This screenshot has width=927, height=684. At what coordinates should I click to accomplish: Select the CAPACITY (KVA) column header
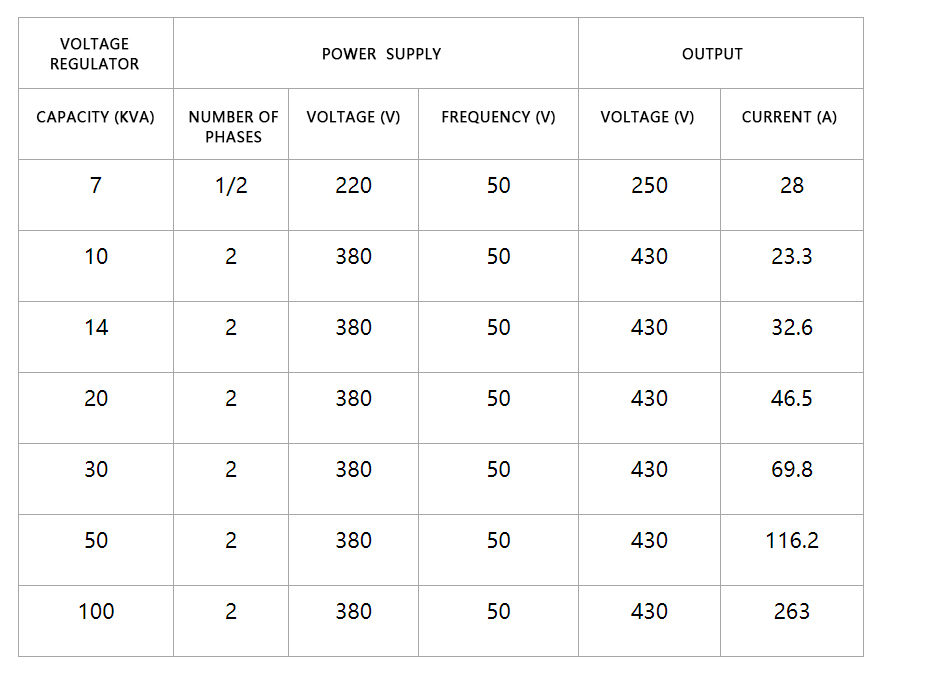[96, 124]
